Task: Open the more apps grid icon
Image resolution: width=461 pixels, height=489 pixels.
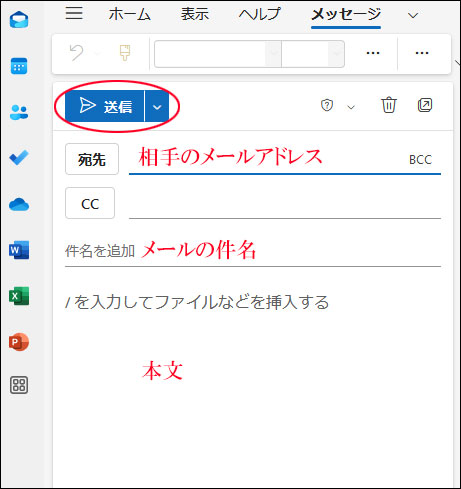Action: [19, 385]
